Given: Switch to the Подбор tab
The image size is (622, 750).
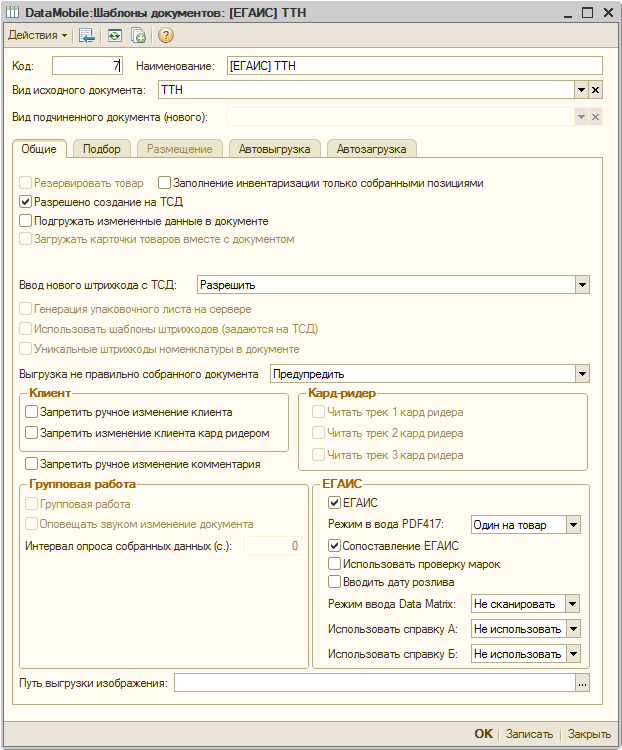Looking at the screenshot, I should pyautogui.click(x=102, y=149).
